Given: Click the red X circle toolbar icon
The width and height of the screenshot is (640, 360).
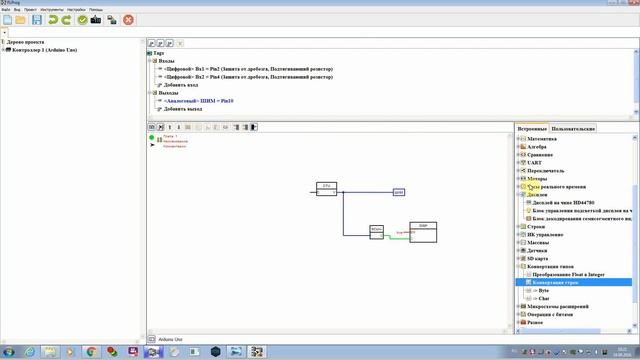Looking at the screenshot, I should (128, 20).
